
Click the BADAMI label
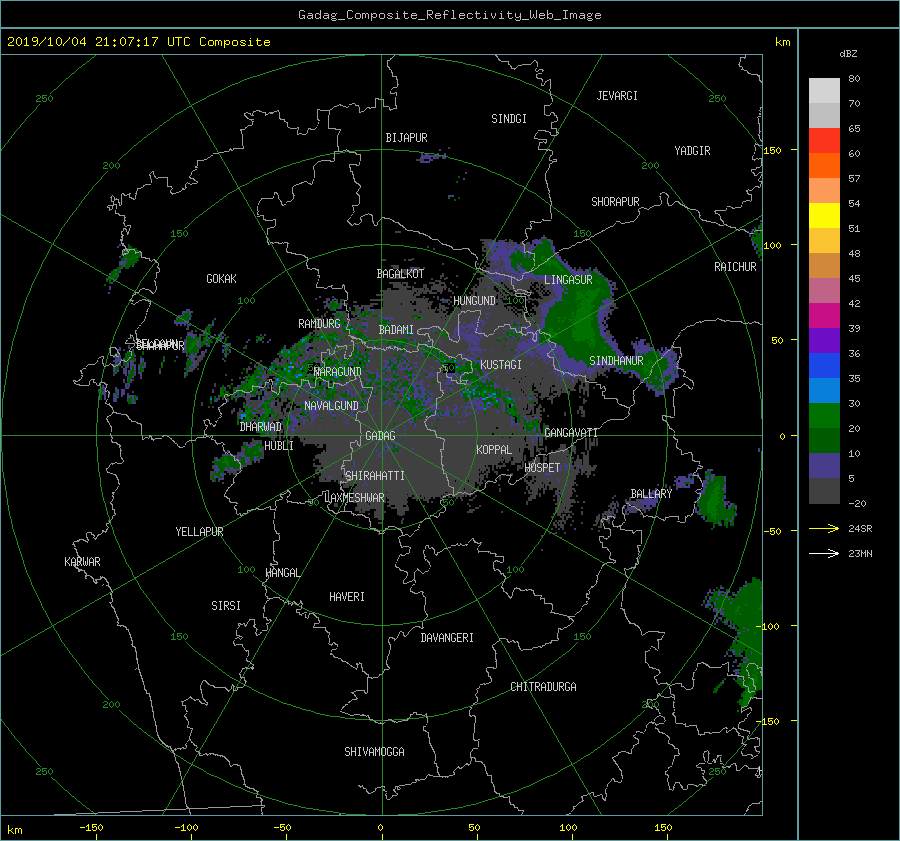[x=396, y=330]
